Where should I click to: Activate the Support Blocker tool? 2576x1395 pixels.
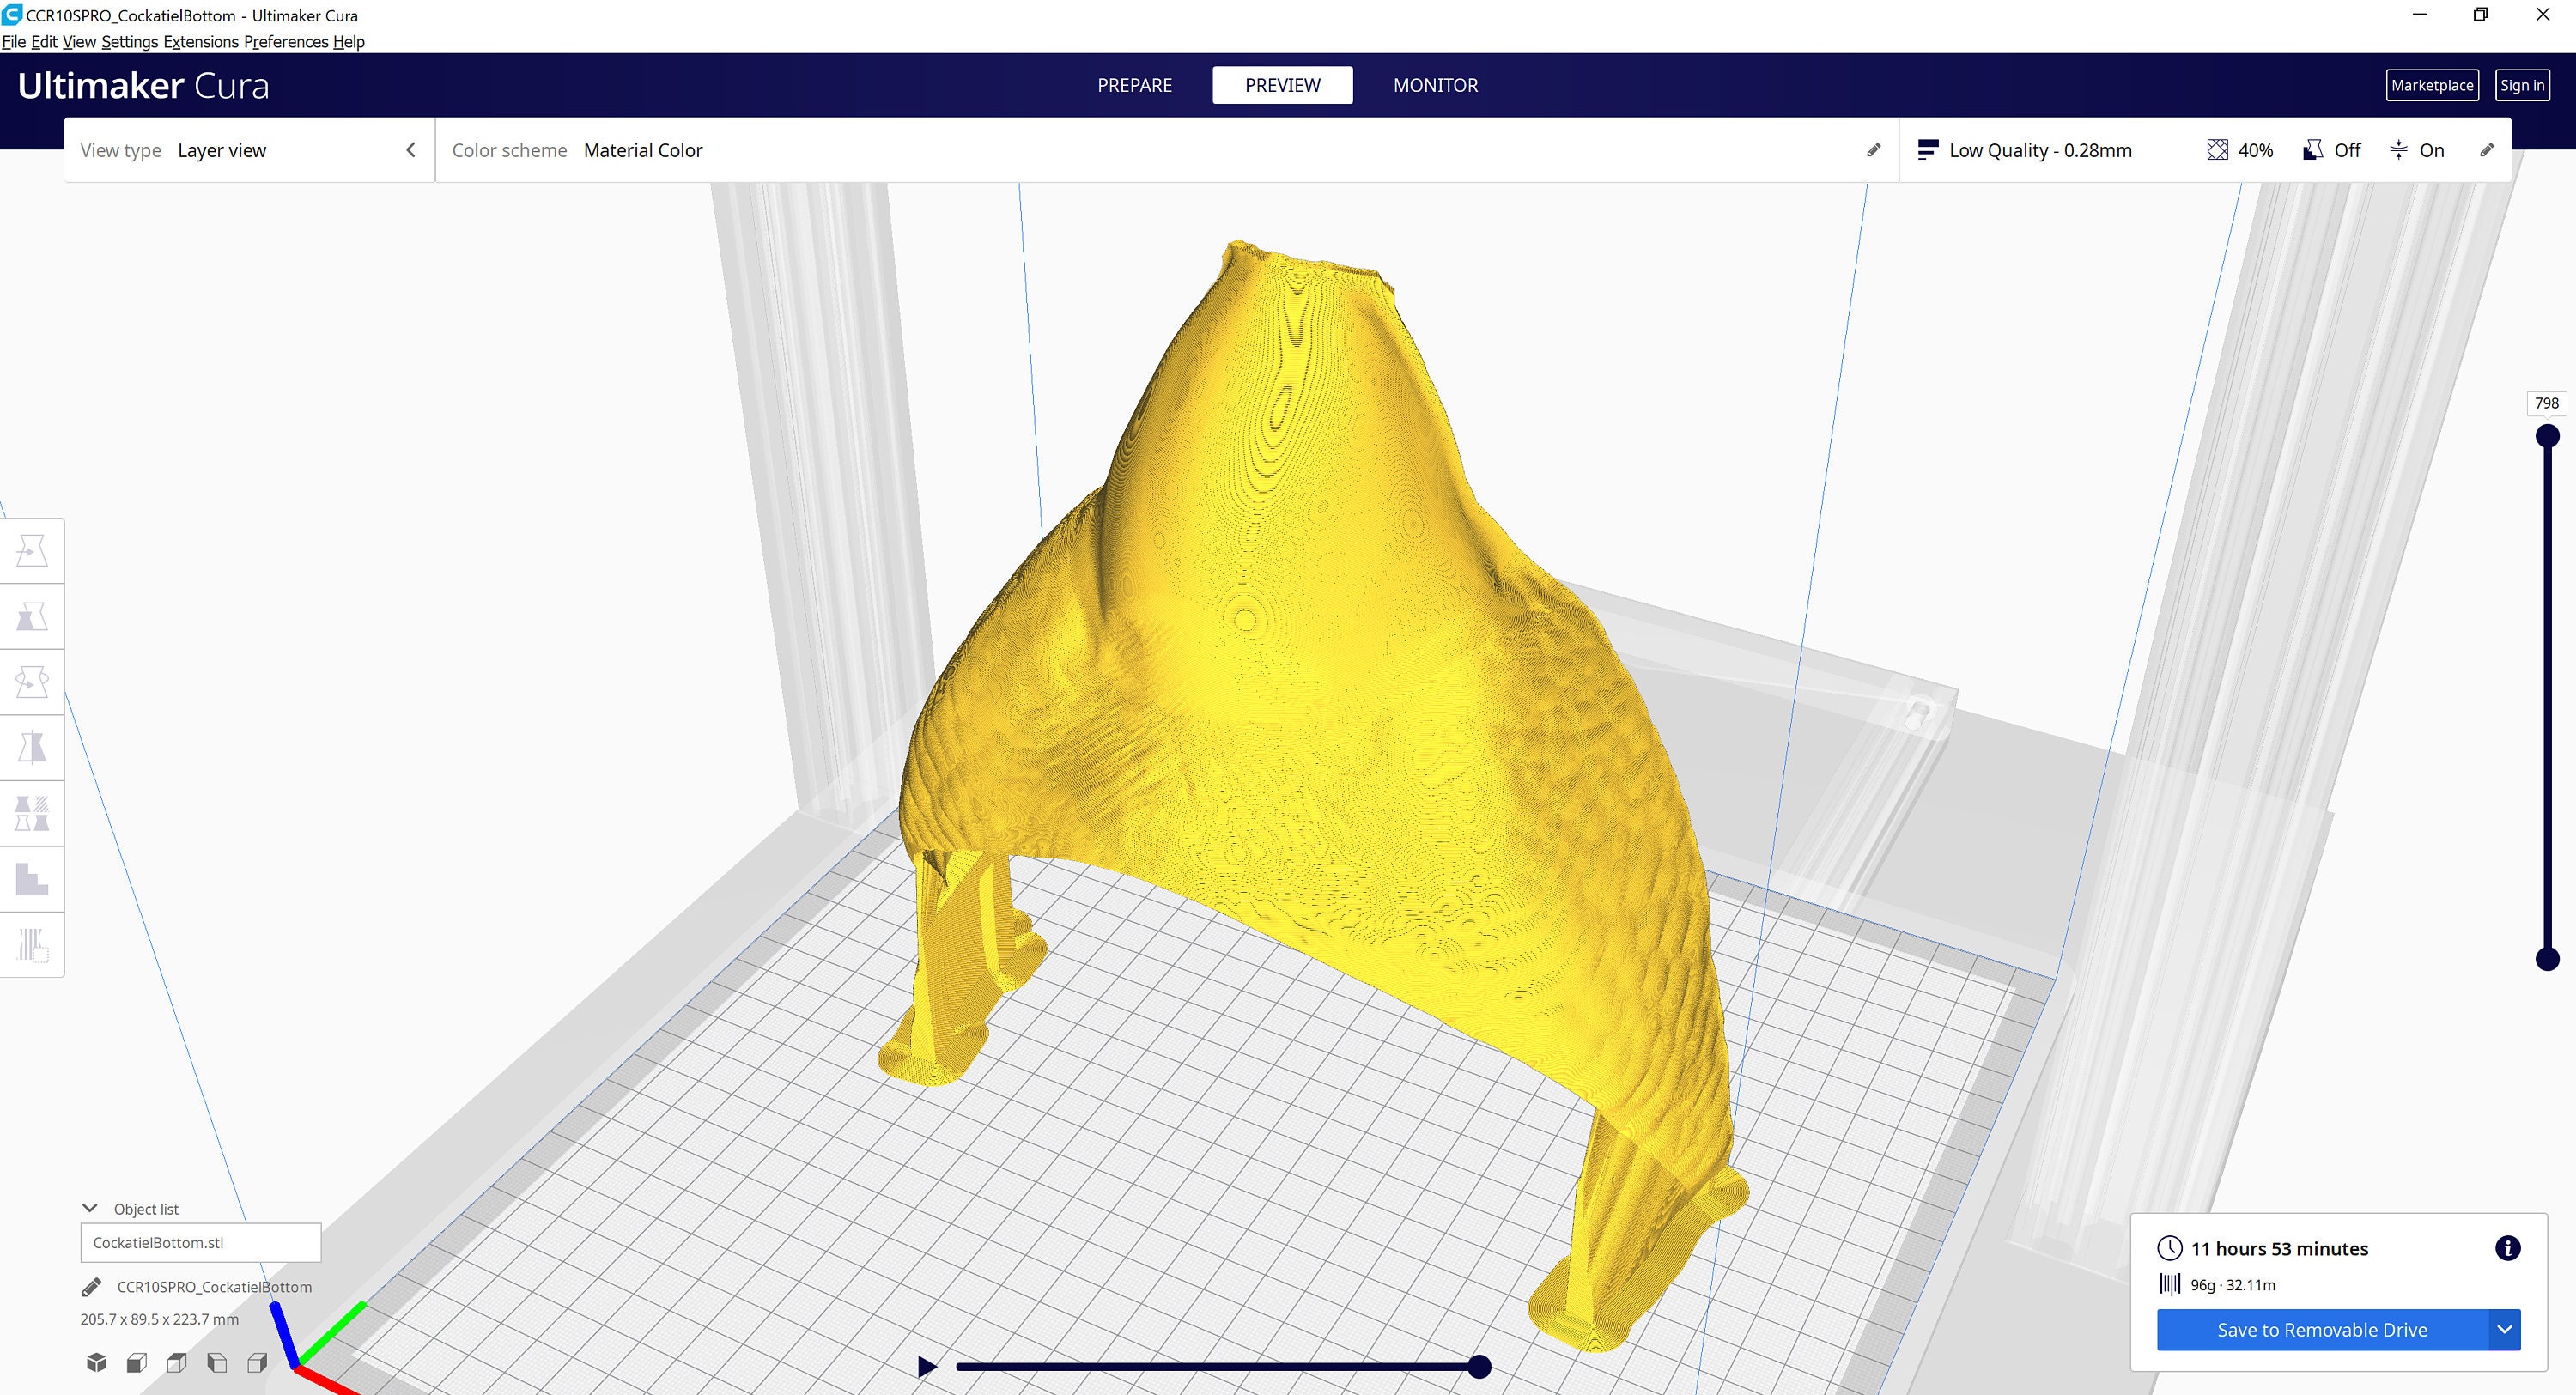pyautogui.click(x=32, y=879)
